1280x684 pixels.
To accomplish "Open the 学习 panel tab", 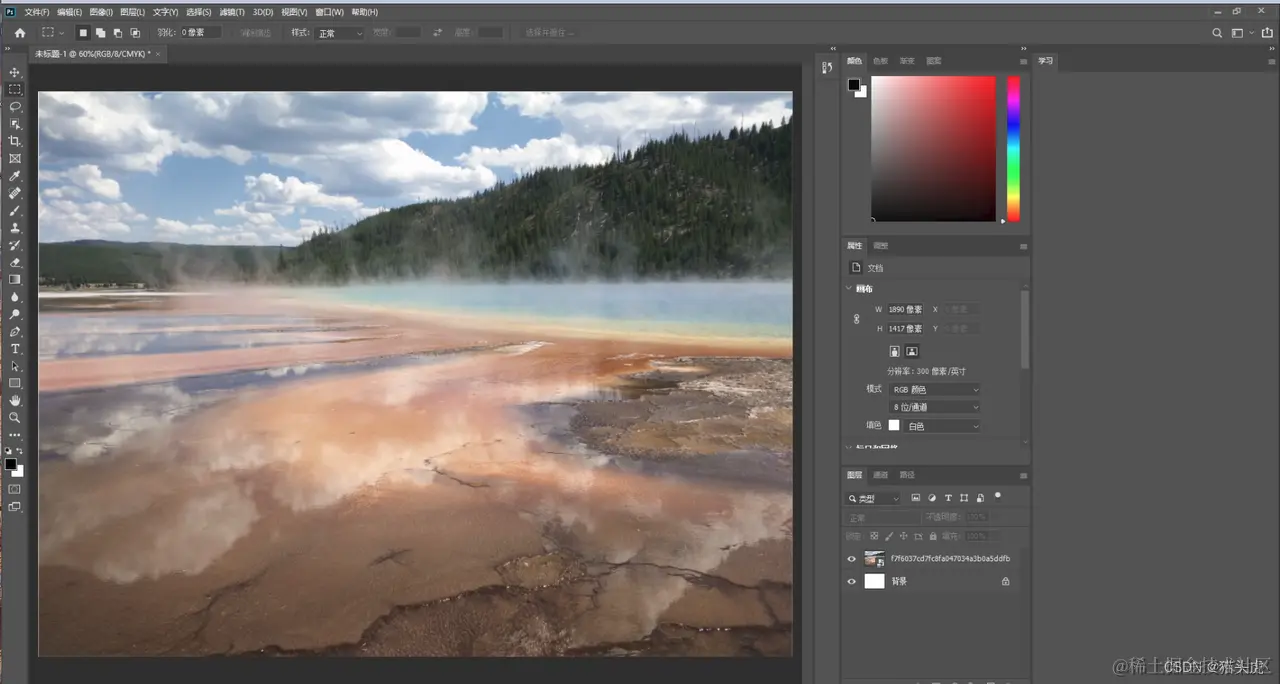I will (1045, 61).
